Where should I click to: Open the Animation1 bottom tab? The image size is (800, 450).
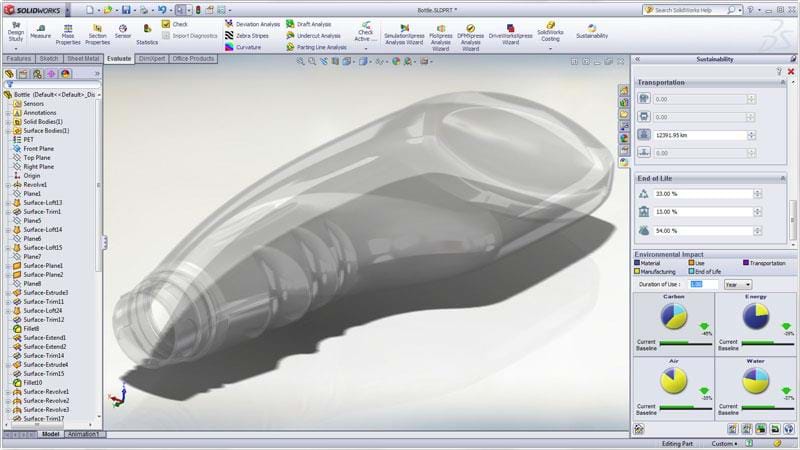click(83, 434)
